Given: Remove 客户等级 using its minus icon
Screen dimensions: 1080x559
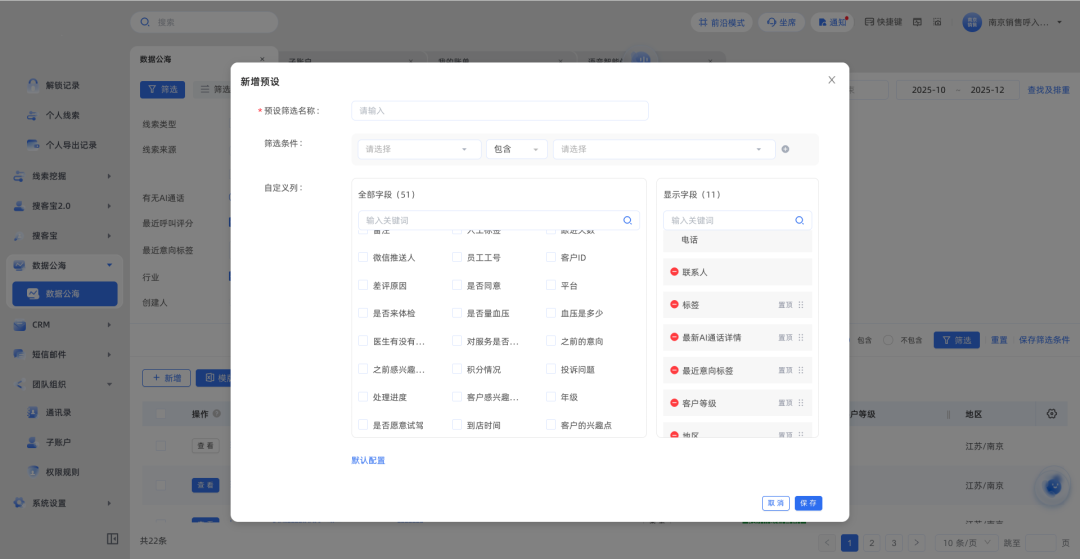Looking at the screenshot, I should (x=674, y=403).
